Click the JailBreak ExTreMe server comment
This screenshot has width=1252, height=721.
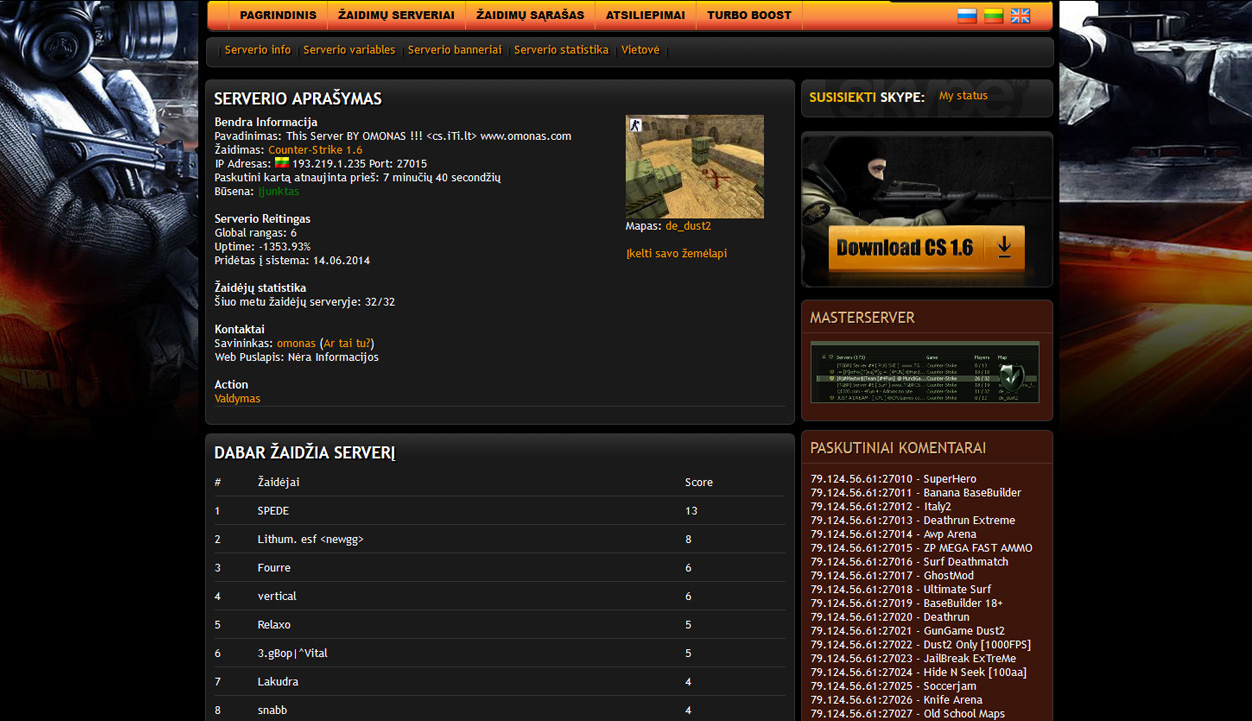[913, 659]
